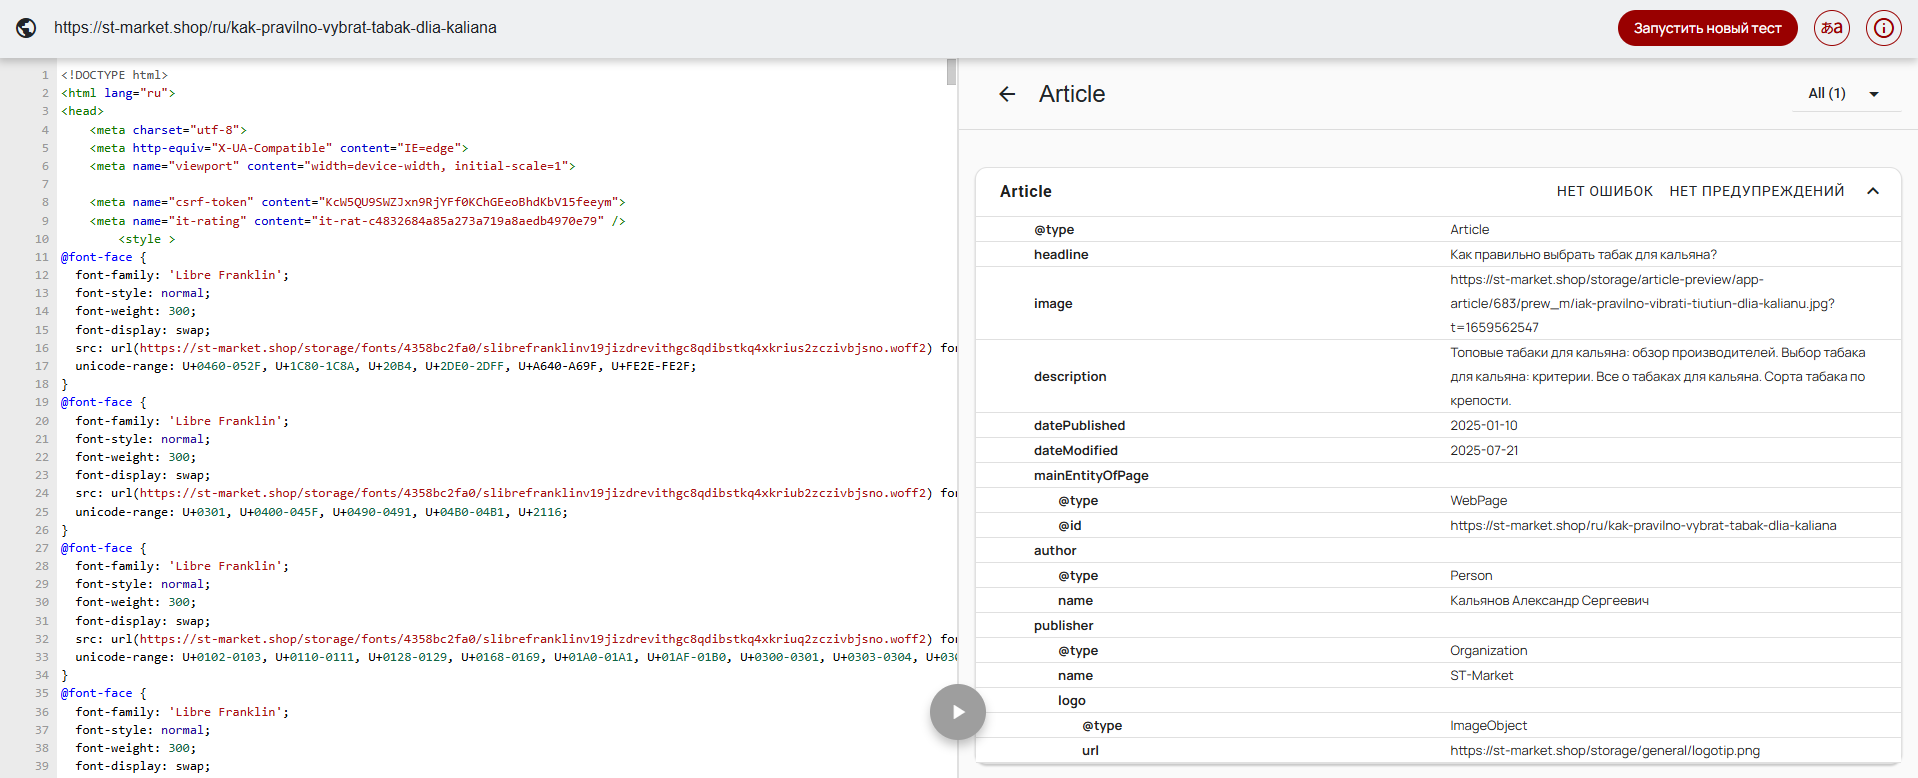Screen dimensions: 1918x778
Task: Click the globe icon beside the URL
Action: (27, 28)
